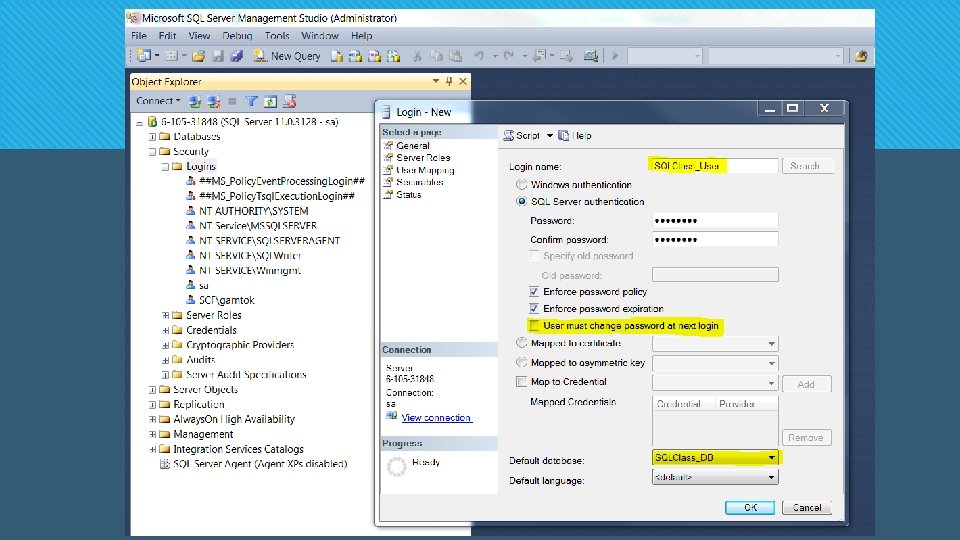Expand the Server Roles folder node
Viewport: 960px width, 540px height.
pyautogui.click(x=165, y=315)
